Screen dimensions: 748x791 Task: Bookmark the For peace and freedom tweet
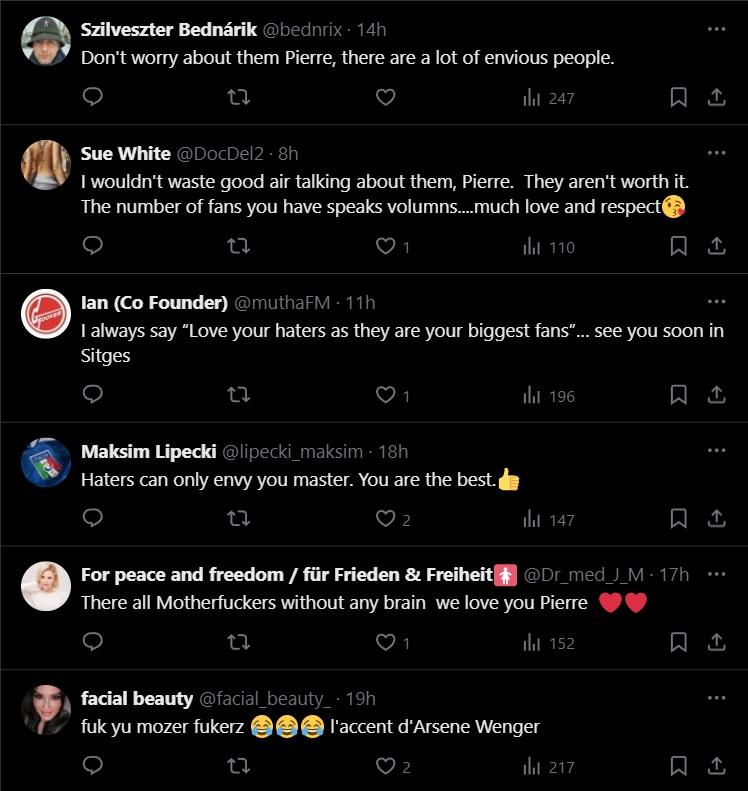tap(678, 642)
